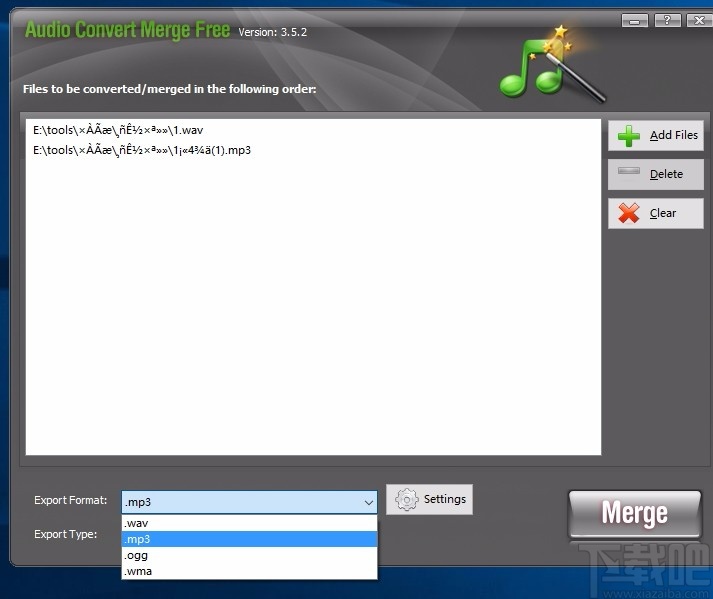This screenshot has width=713, height=599.
Task: Click the red X Clear icon
Action: pyautogui.click(x=629, y=213)
